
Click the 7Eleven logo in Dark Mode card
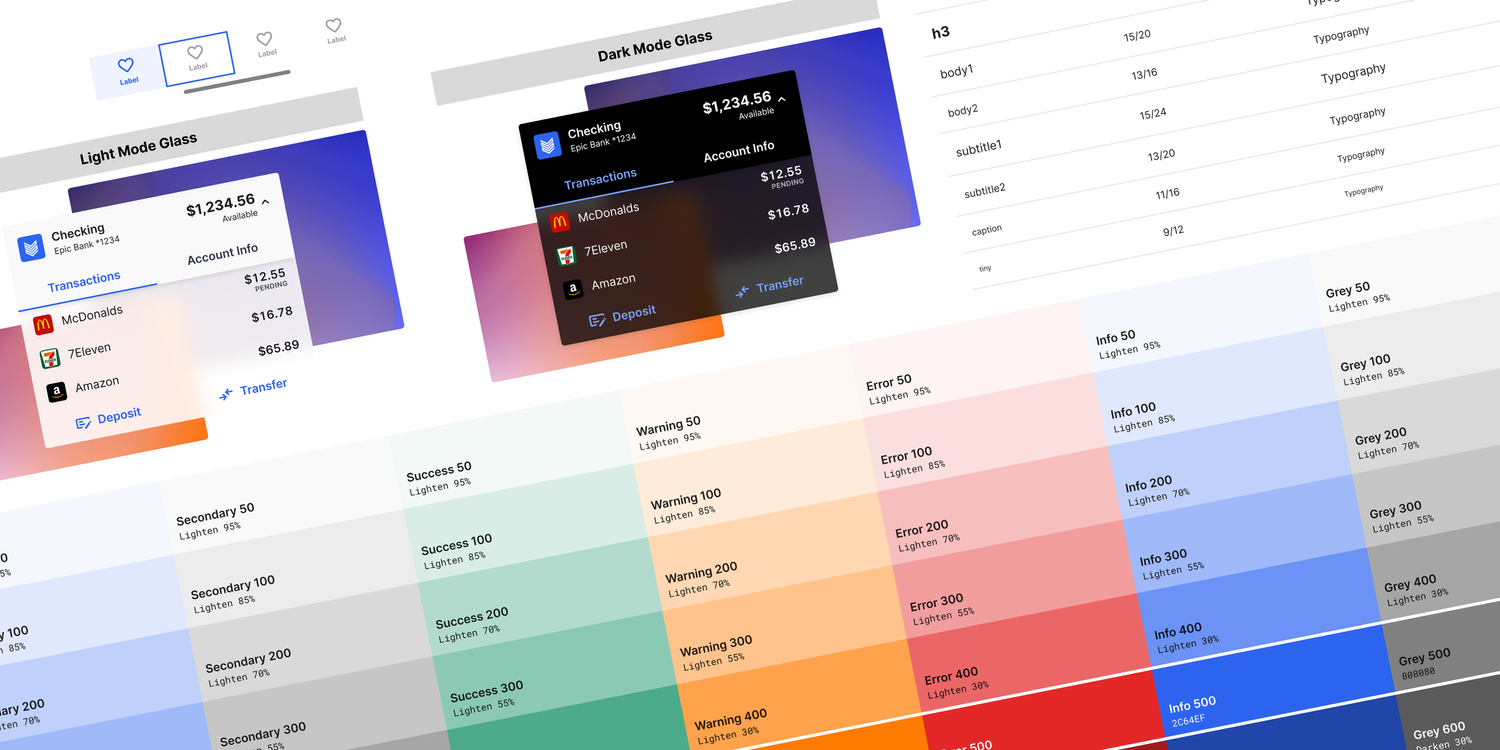point(566,256)
